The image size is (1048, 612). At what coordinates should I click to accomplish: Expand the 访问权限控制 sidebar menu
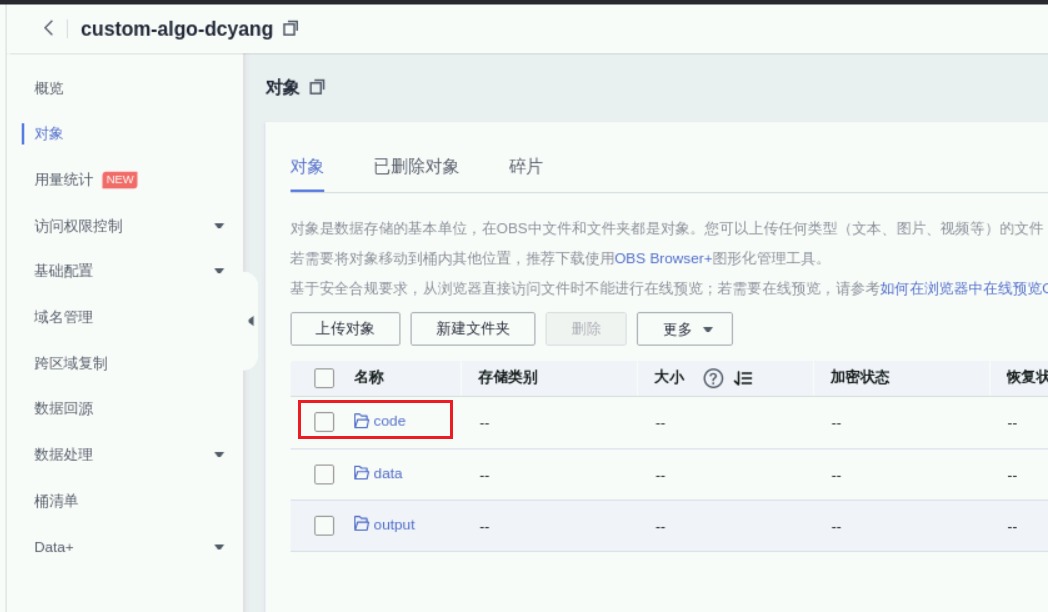[219, 226]
